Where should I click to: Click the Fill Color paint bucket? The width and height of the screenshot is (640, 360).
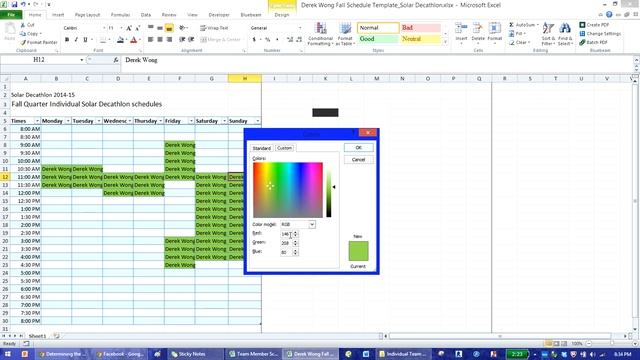120,40
